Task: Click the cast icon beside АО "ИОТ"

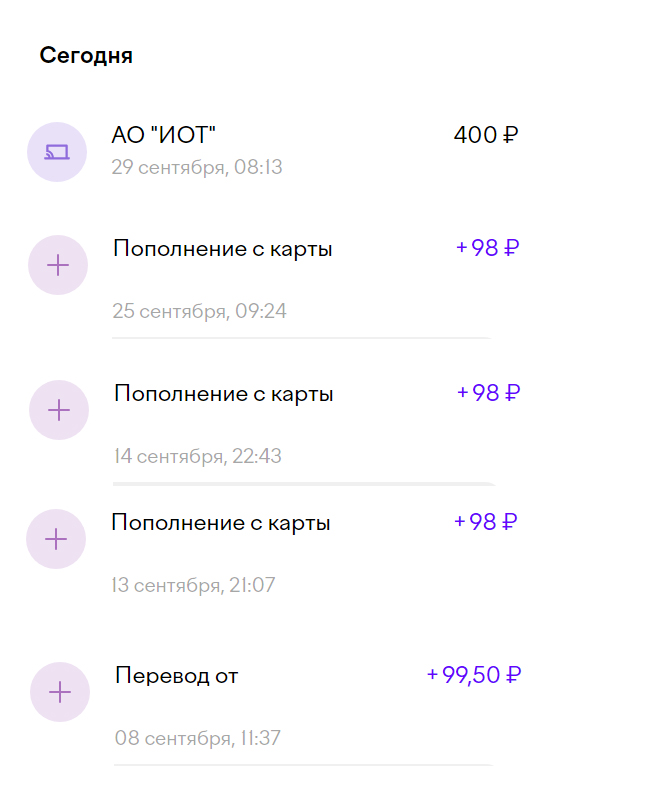Action: 57,152
